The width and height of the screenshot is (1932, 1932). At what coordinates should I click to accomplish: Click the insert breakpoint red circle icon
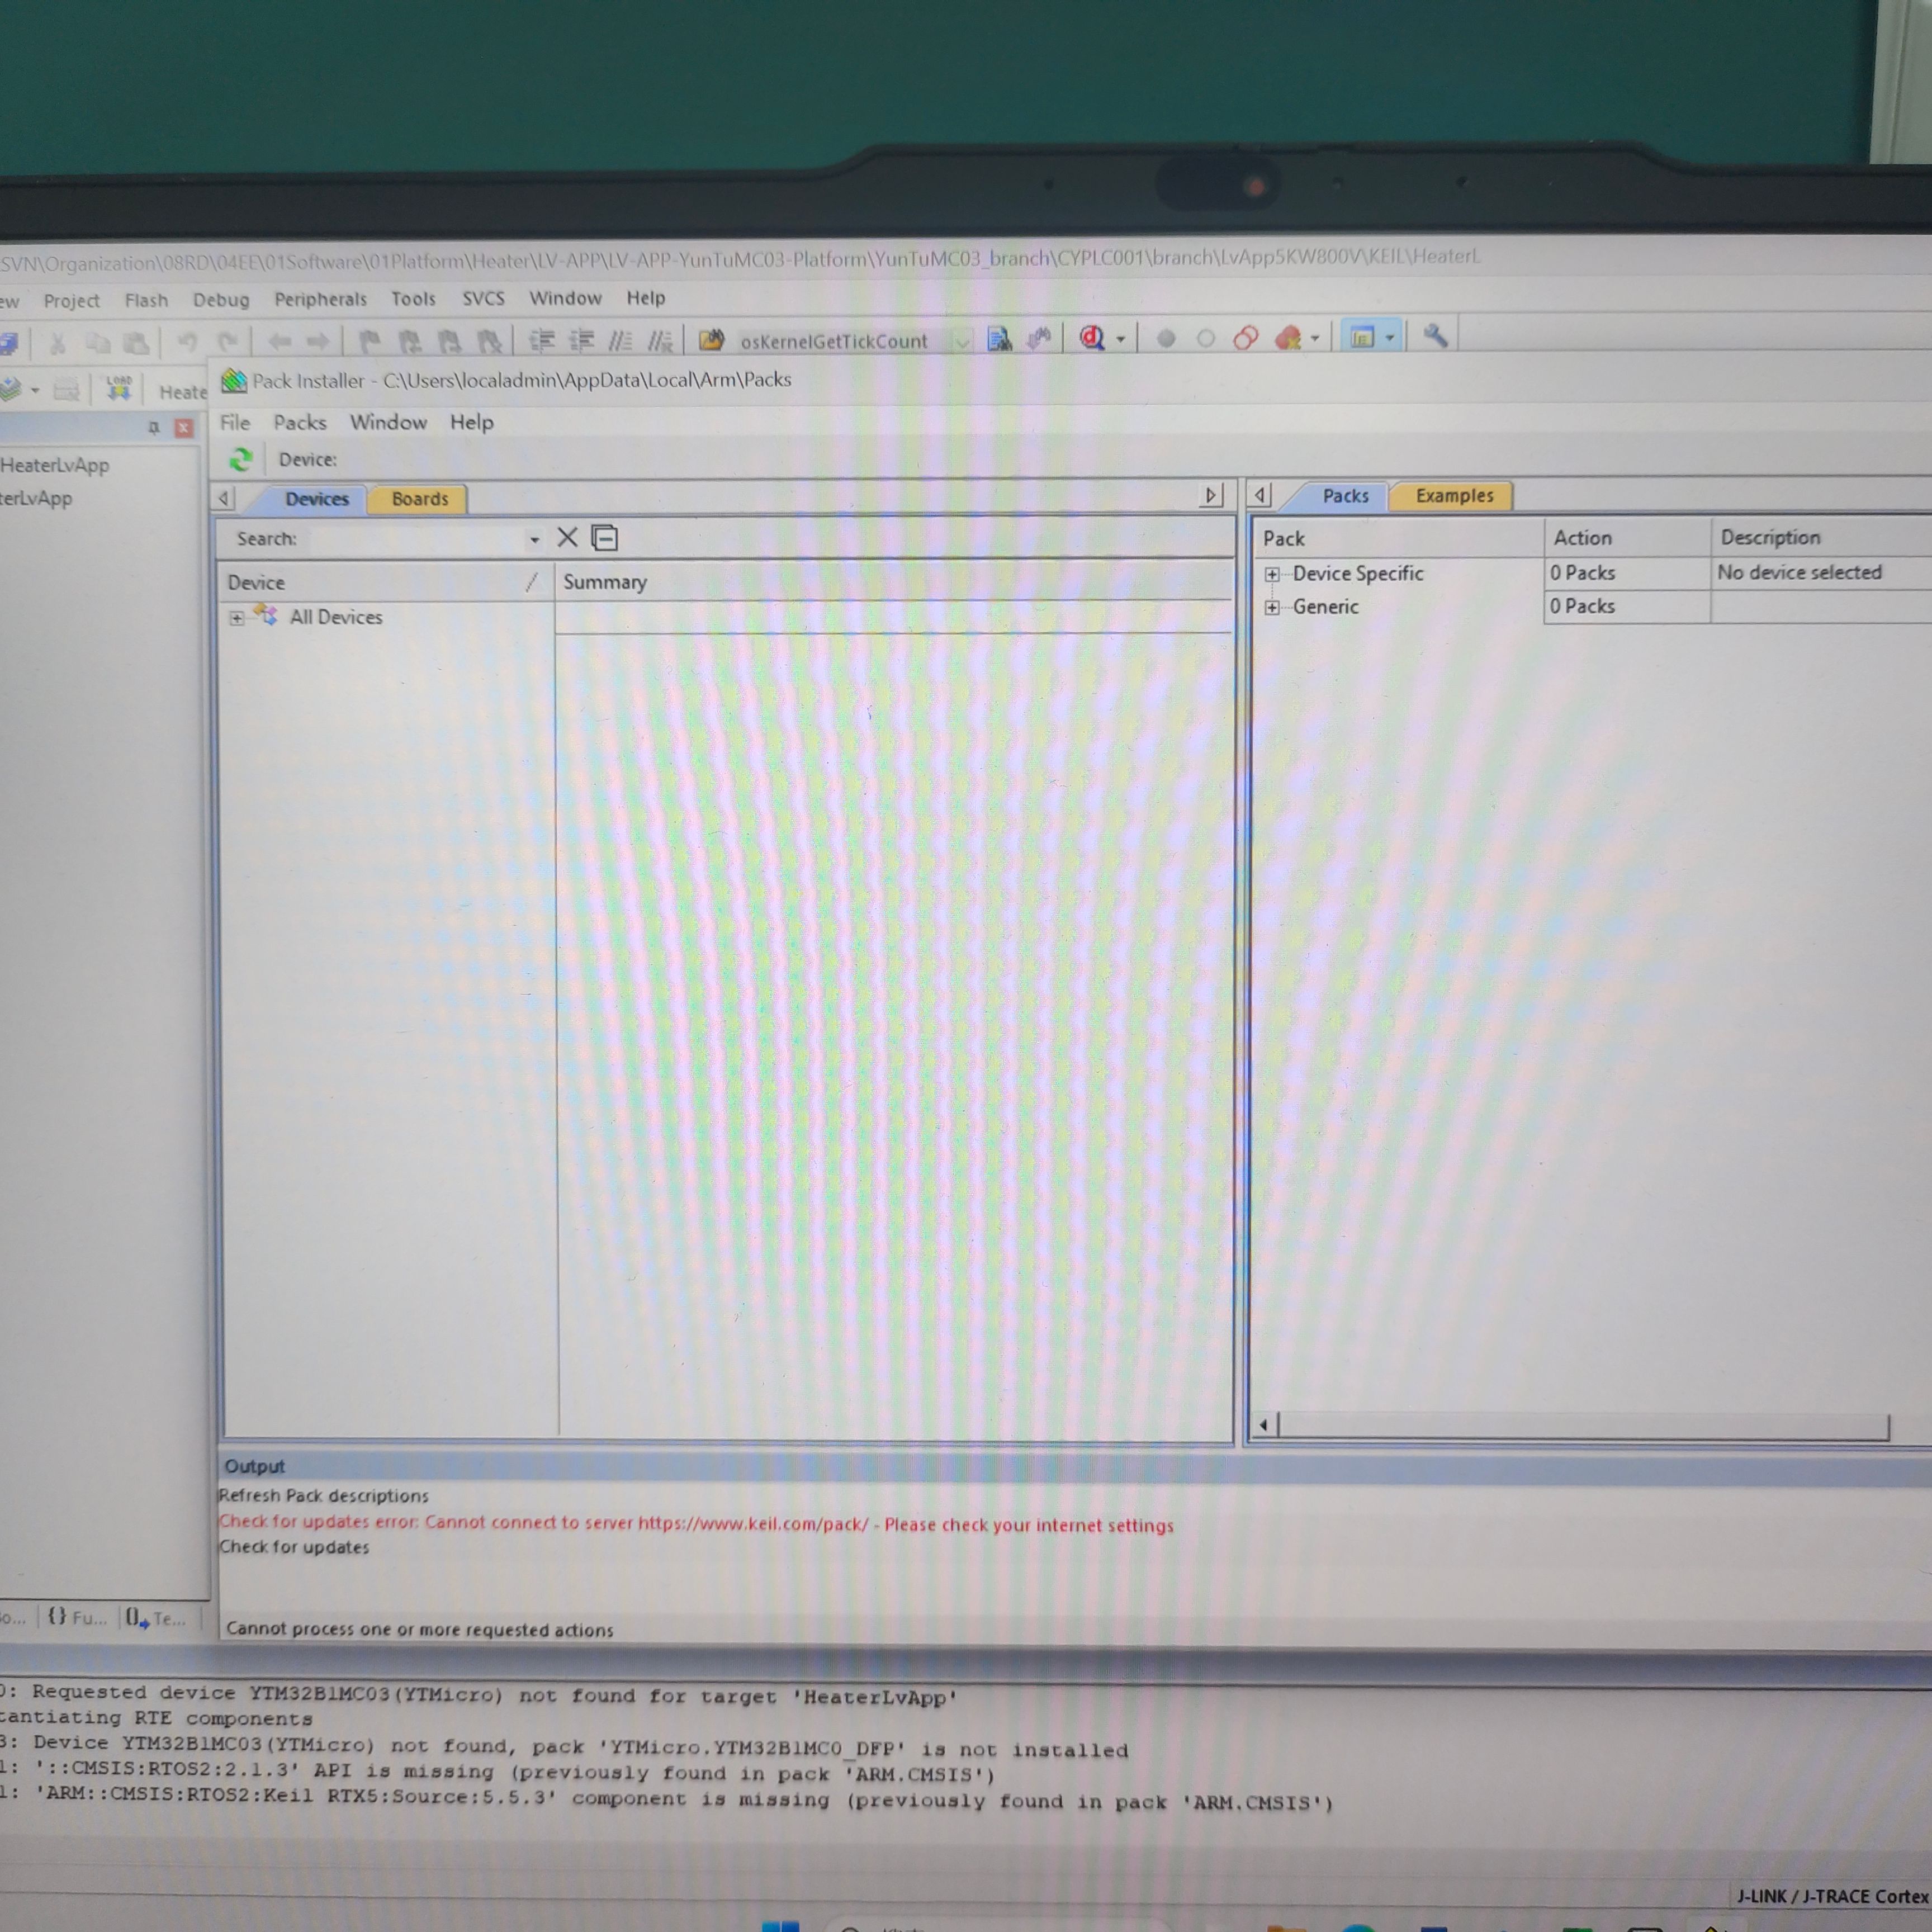tap(1165, 339)
